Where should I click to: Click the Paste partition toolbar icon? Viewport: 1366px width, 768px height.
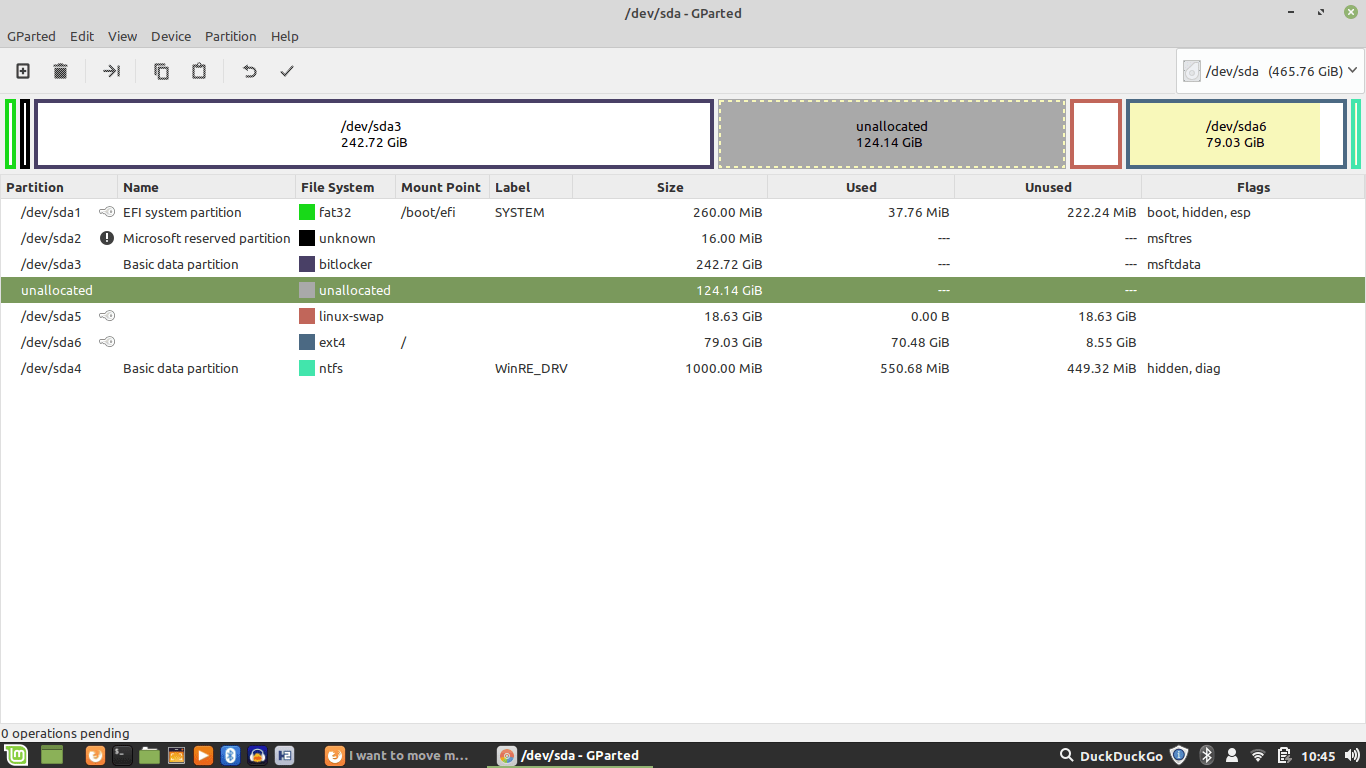click(x=199, y=71)
